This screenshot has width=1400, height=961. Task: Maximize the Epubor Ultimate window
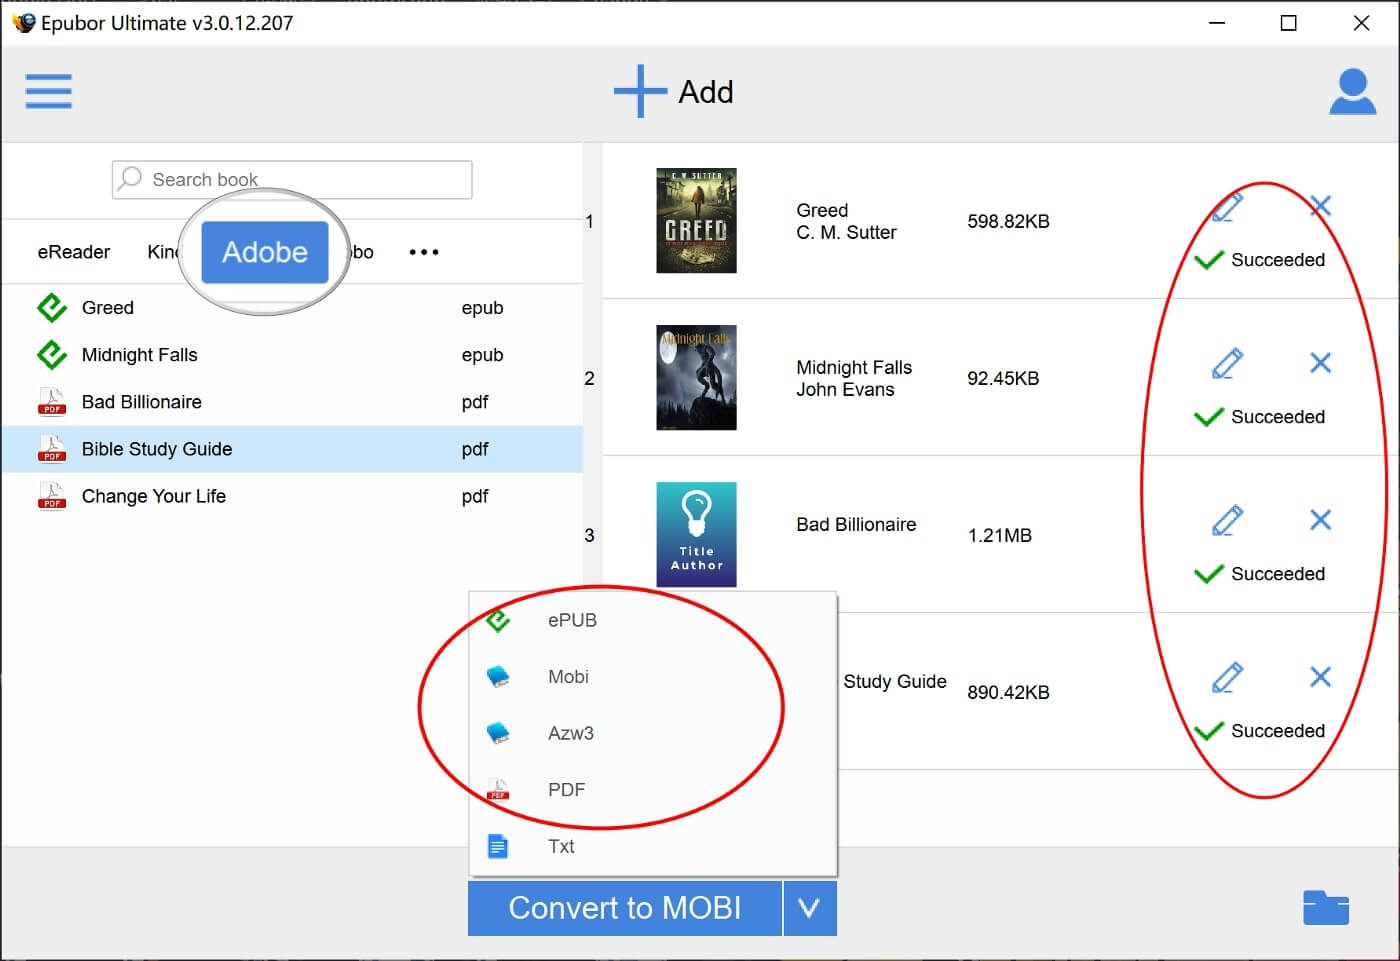1288,23
